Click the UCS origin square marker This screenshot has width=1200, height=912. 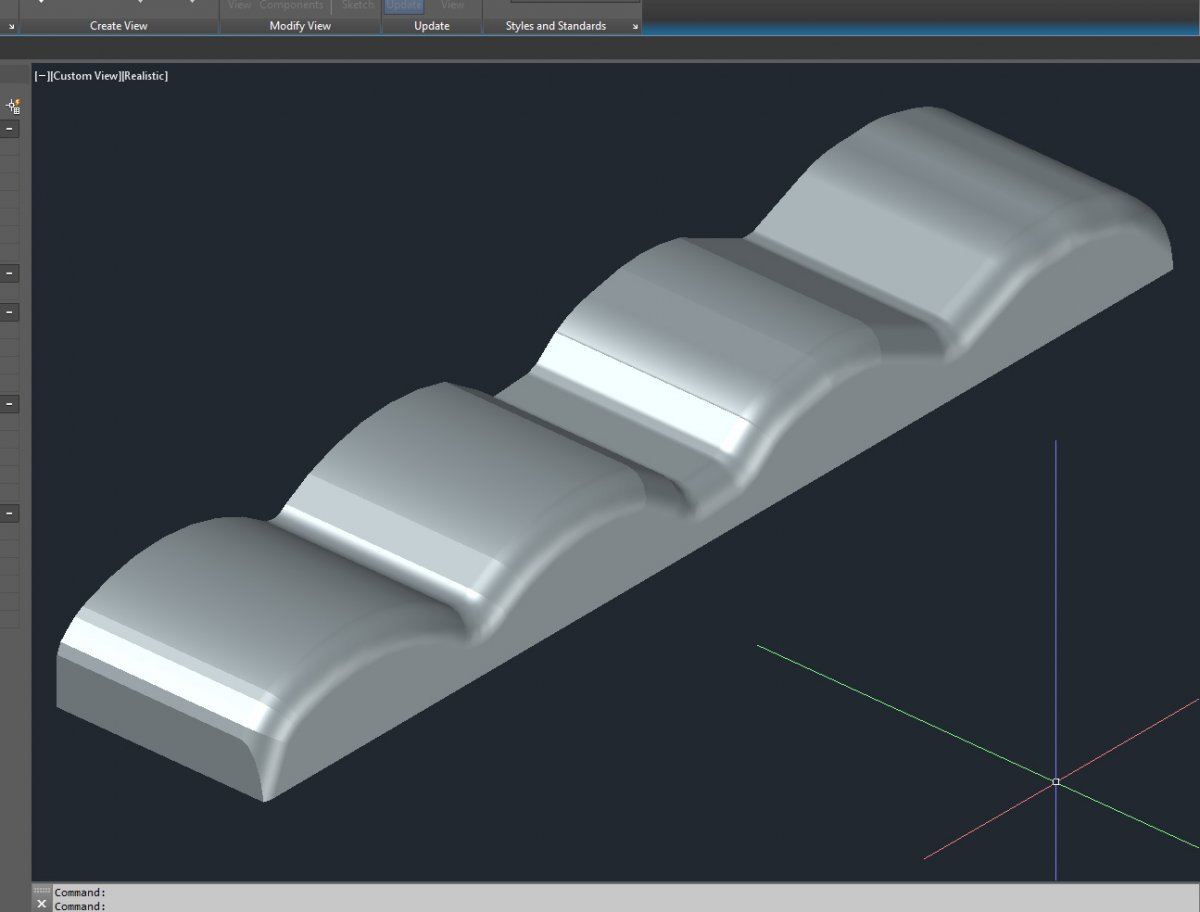pyautogui.click(x=1056, y=781)
